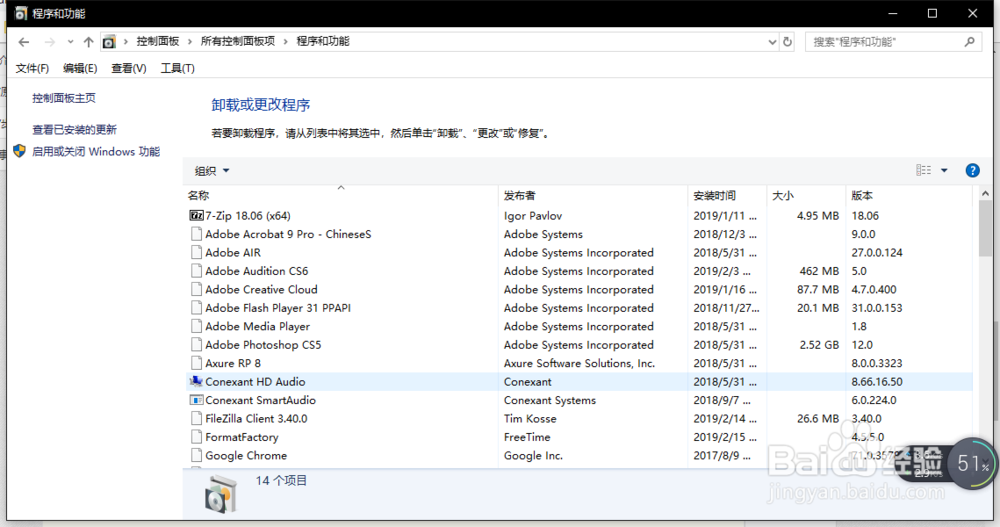
Task: Select the Adobe Photoshop CS5 entry
Action: (263, 345)
